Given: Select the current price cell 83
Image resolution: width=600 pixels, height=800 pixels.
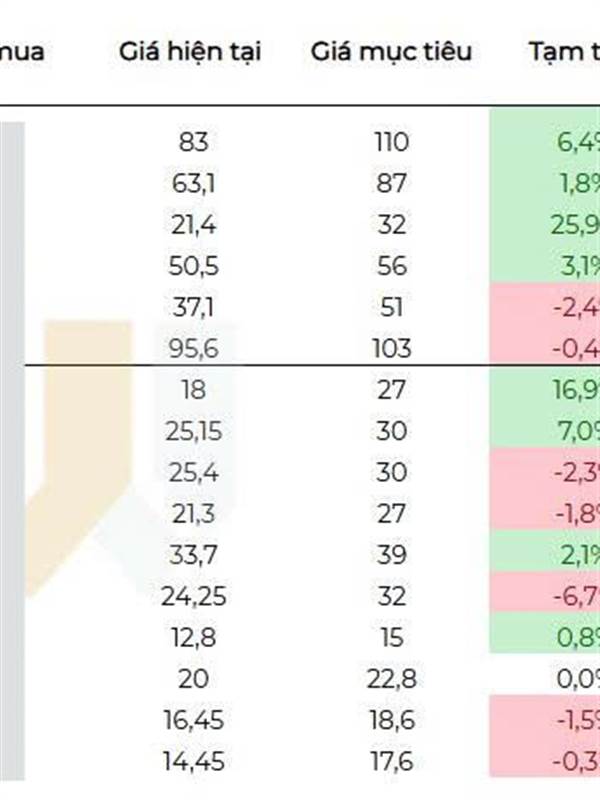Looking at the screenshot, I should point(194,142).
